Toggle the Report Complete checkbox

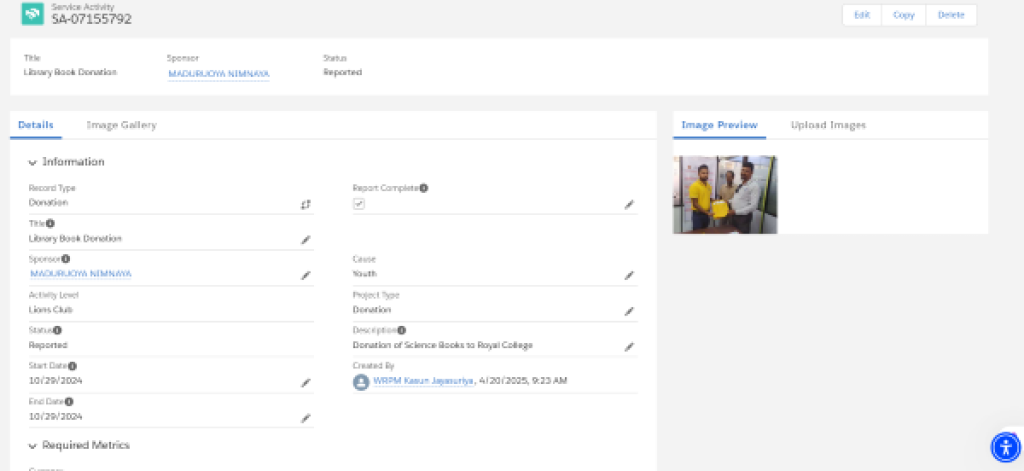pyautogui.click(x=359, y=204)
